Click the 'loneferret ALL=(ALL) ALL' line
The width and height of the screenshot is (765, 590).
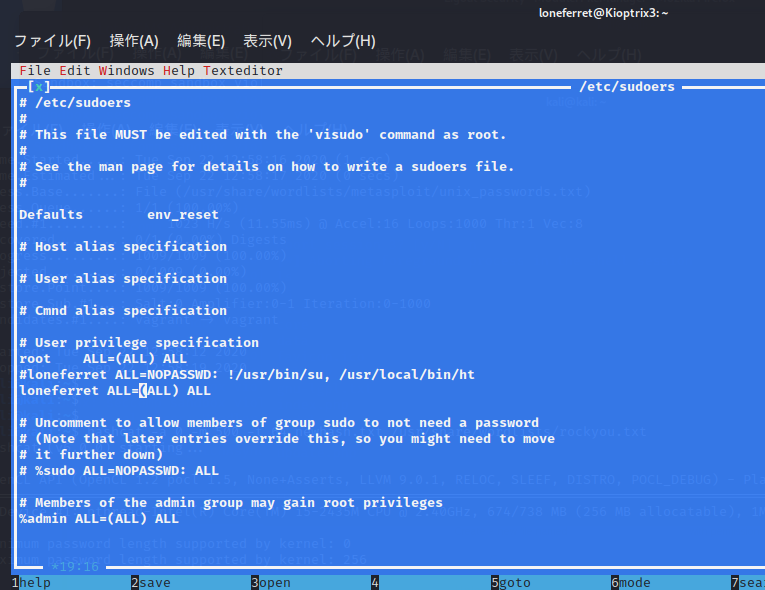[115, 391]
